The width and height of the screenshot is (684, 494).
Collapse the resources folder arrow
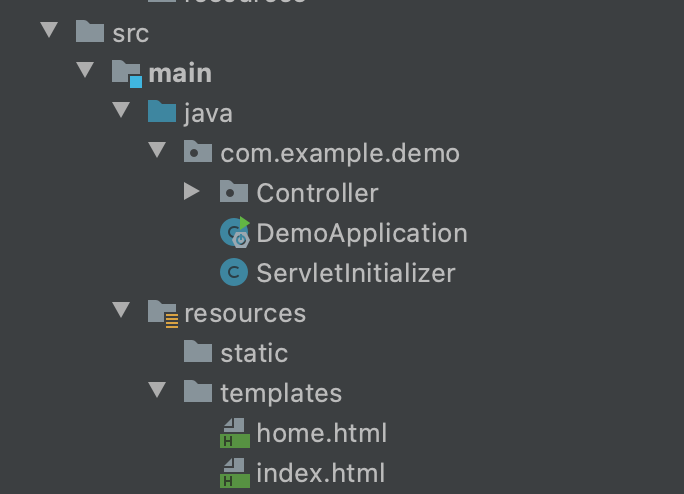coord(121,311)
